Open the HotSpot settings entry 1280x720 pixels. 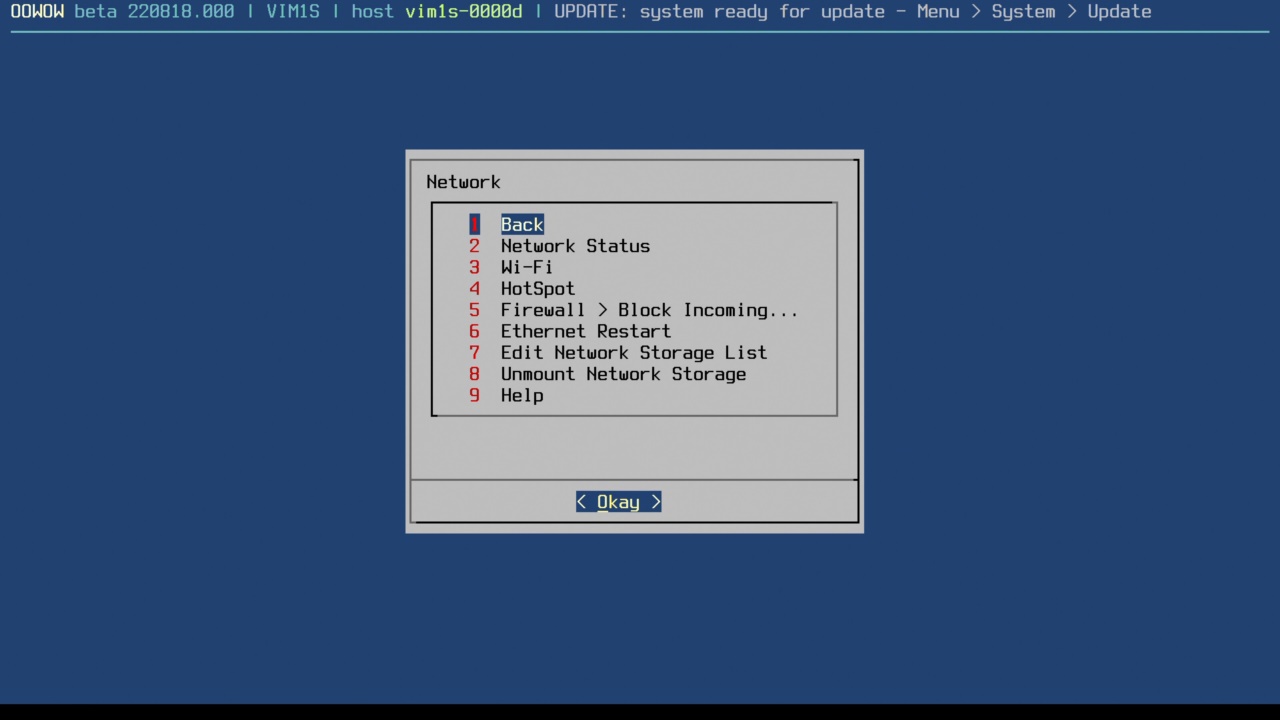tap(537, 289)
